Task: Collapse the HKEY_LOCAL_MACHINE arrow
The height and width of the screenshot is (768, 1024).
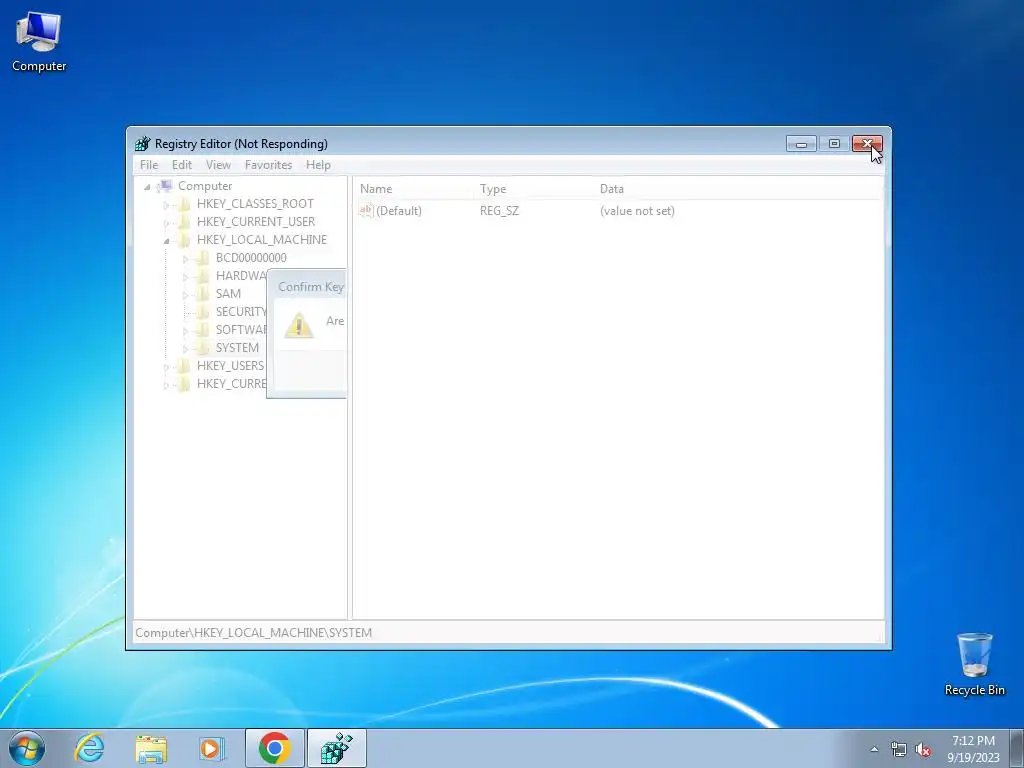Action: 166,241
